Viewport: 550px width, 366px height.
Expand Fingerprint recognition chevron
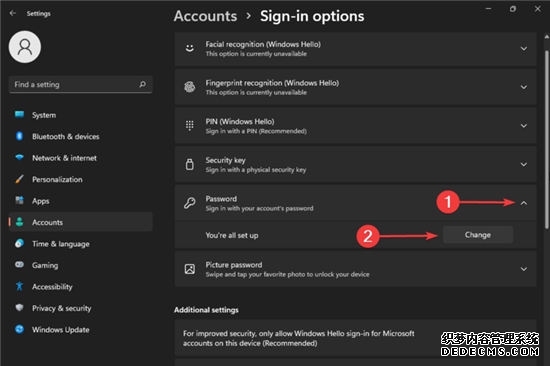524,87
